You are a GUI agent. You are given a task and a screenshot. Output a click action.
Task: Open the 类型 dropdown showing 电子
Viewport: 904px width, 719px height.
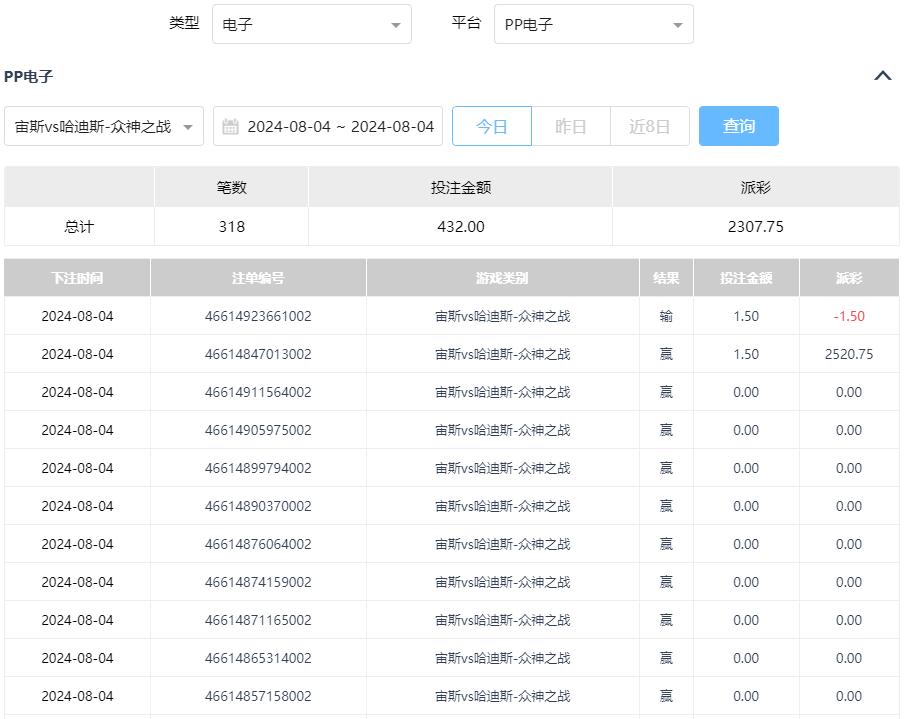[x=311, y=25]
